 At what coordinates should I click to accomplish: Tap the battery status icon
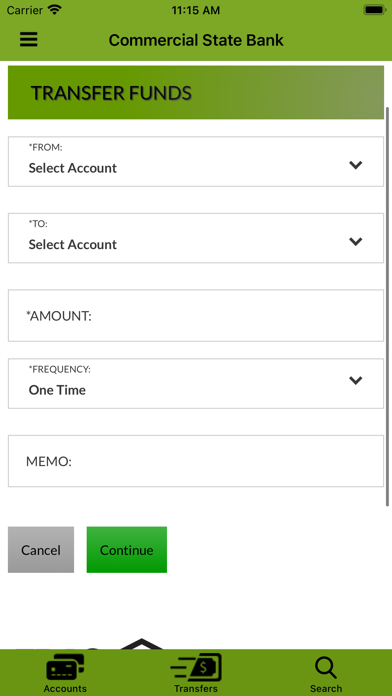click(x=375, y=10)
